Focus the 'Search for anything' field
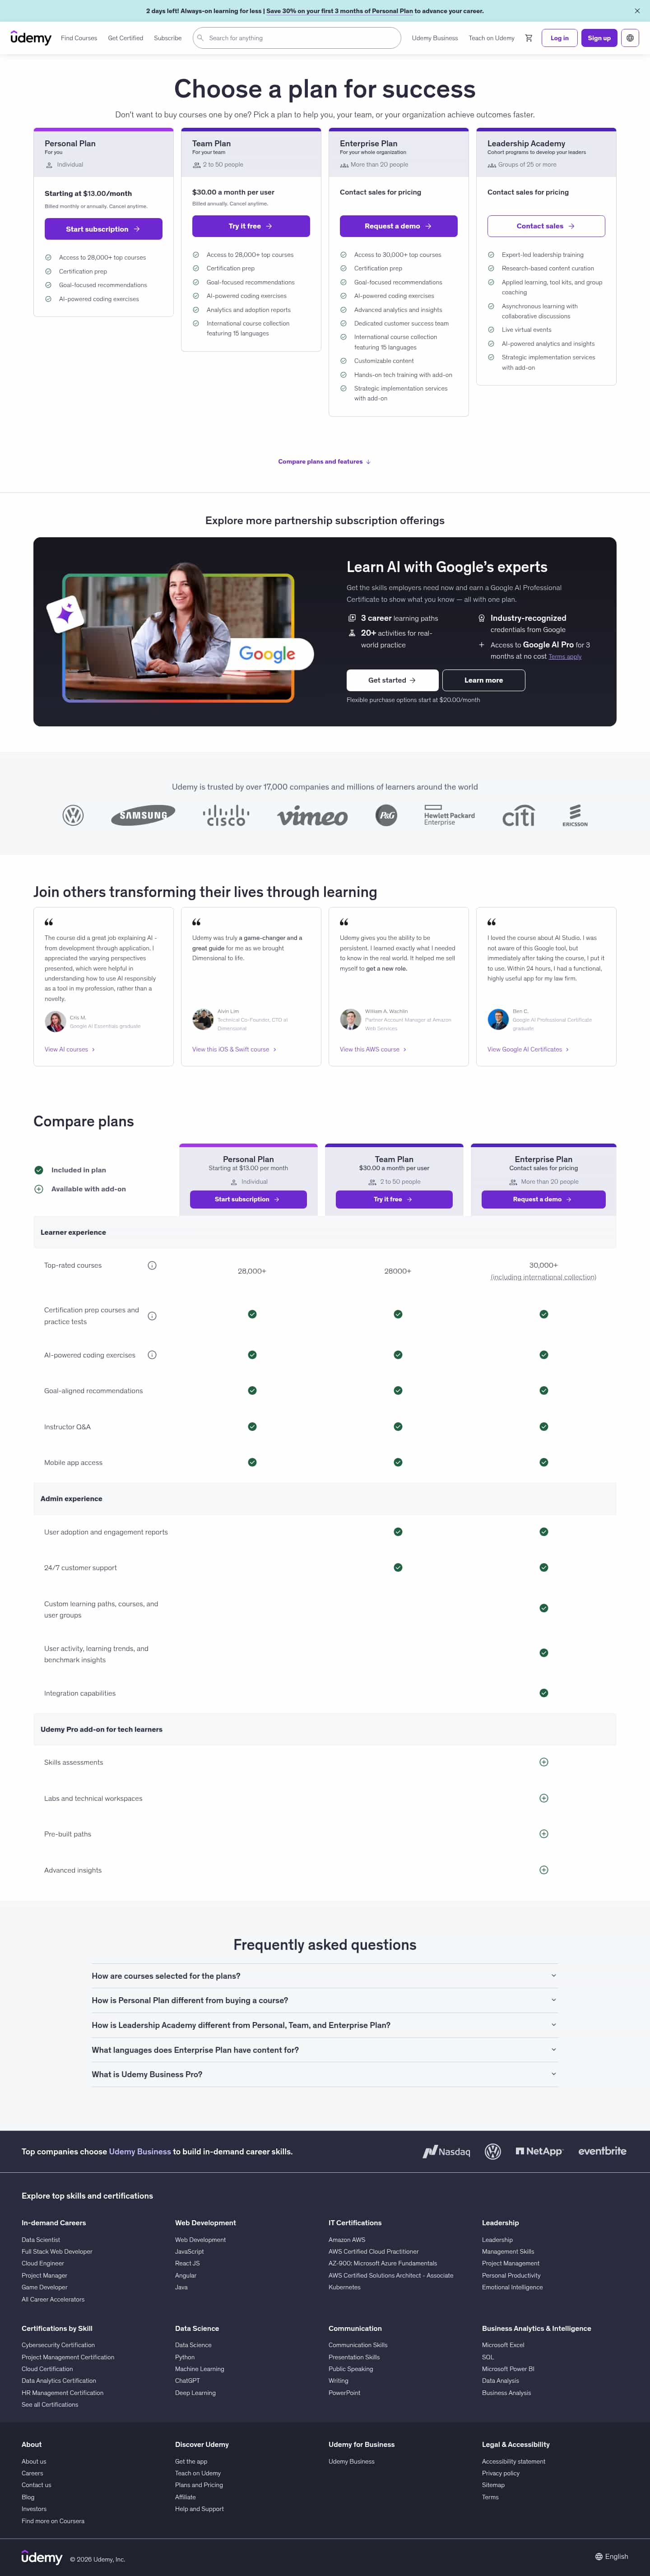 tap(297, 38)
